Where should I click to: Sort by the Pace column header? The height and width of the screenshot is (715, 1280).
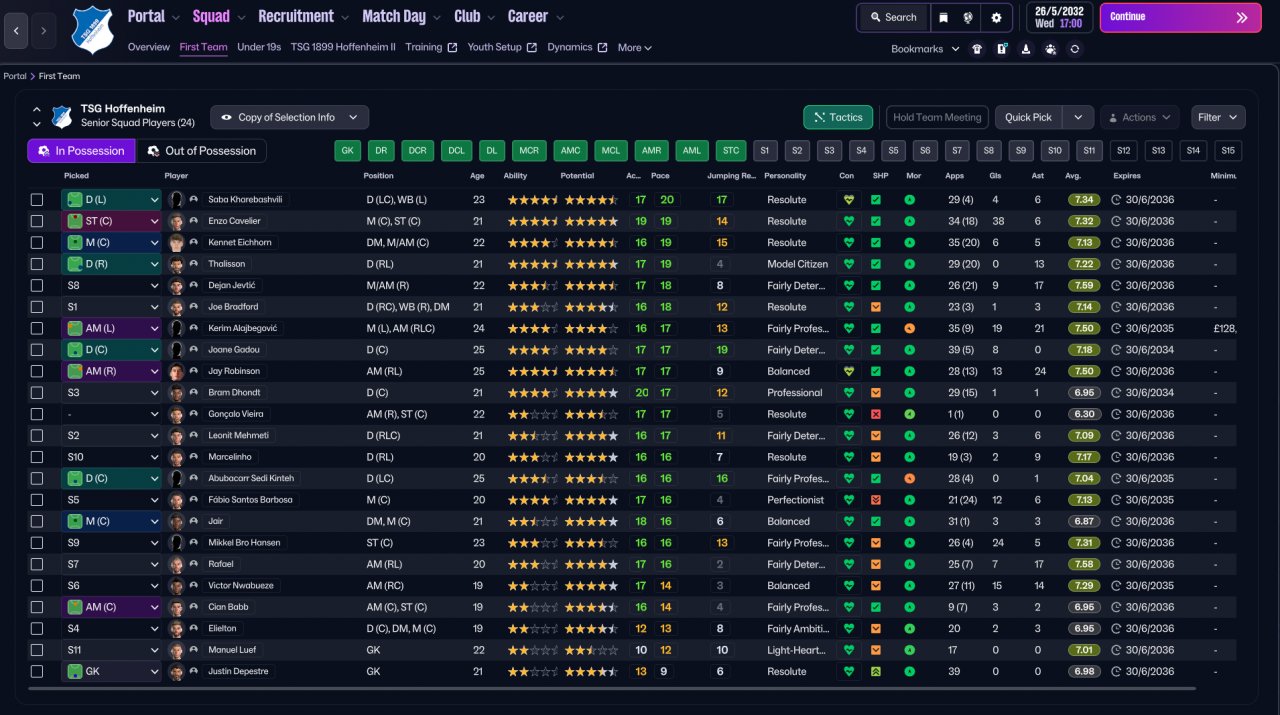pyautogui.click(x=660, y=176)
